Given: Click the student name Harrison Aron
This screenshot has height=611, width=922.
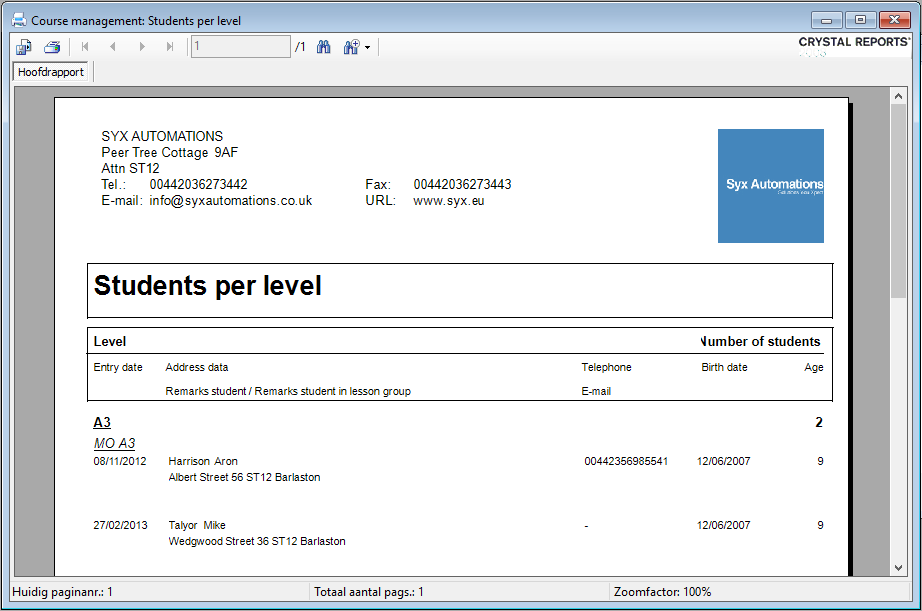Looking at the screenshot, I should coord(203,461).
